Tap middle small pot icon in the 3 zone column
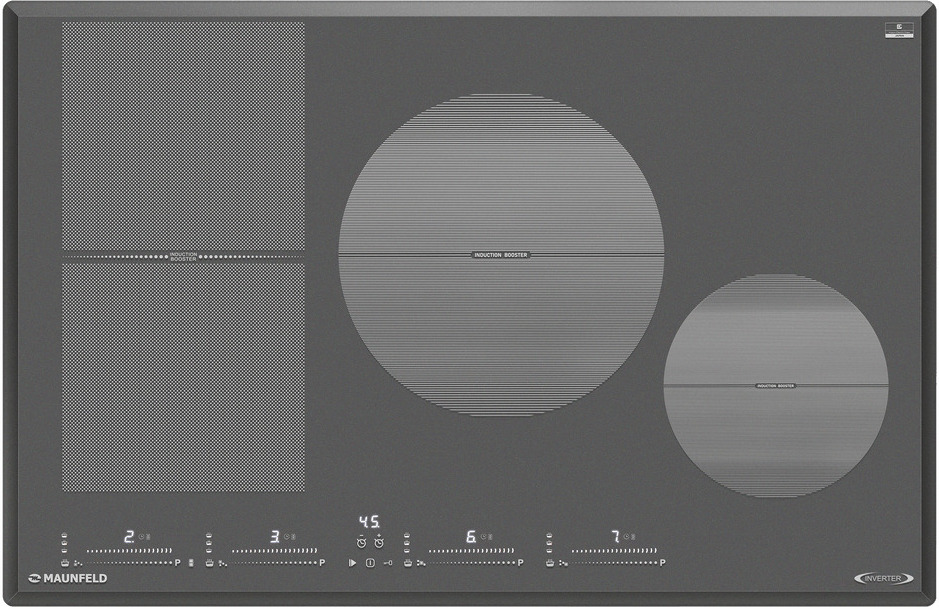This screenshot has width=939, height=614. 208,543
